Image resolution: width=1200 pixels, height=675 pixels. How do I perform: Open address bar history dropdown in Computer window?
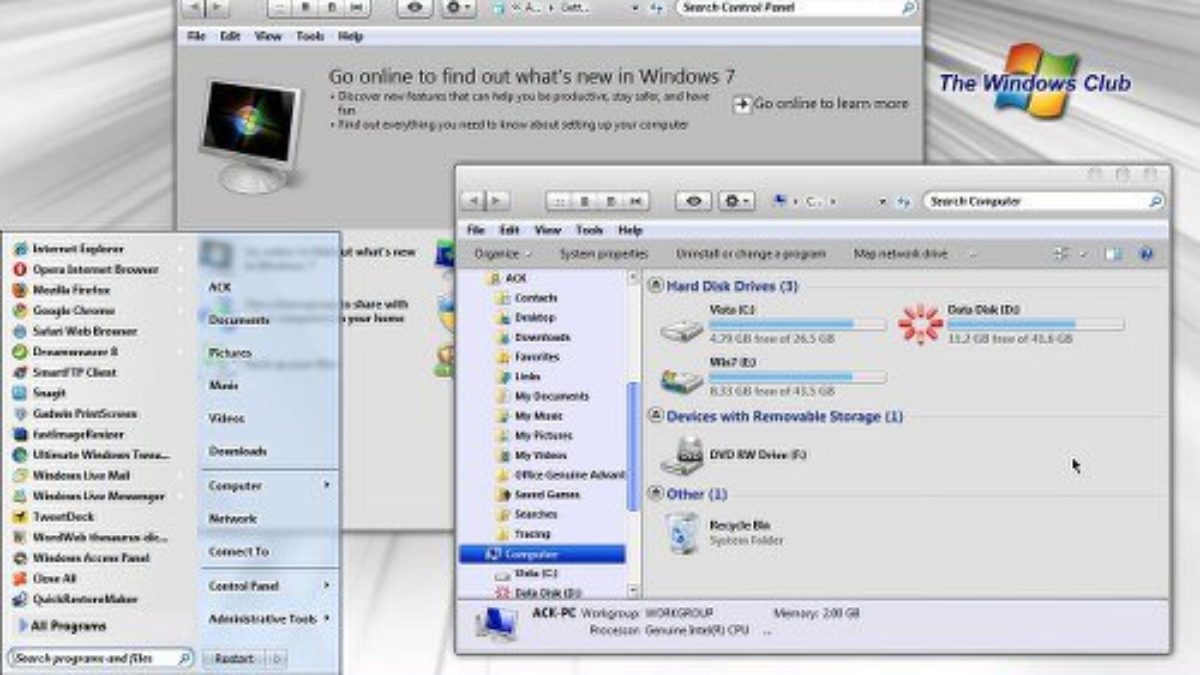point(883,202)
